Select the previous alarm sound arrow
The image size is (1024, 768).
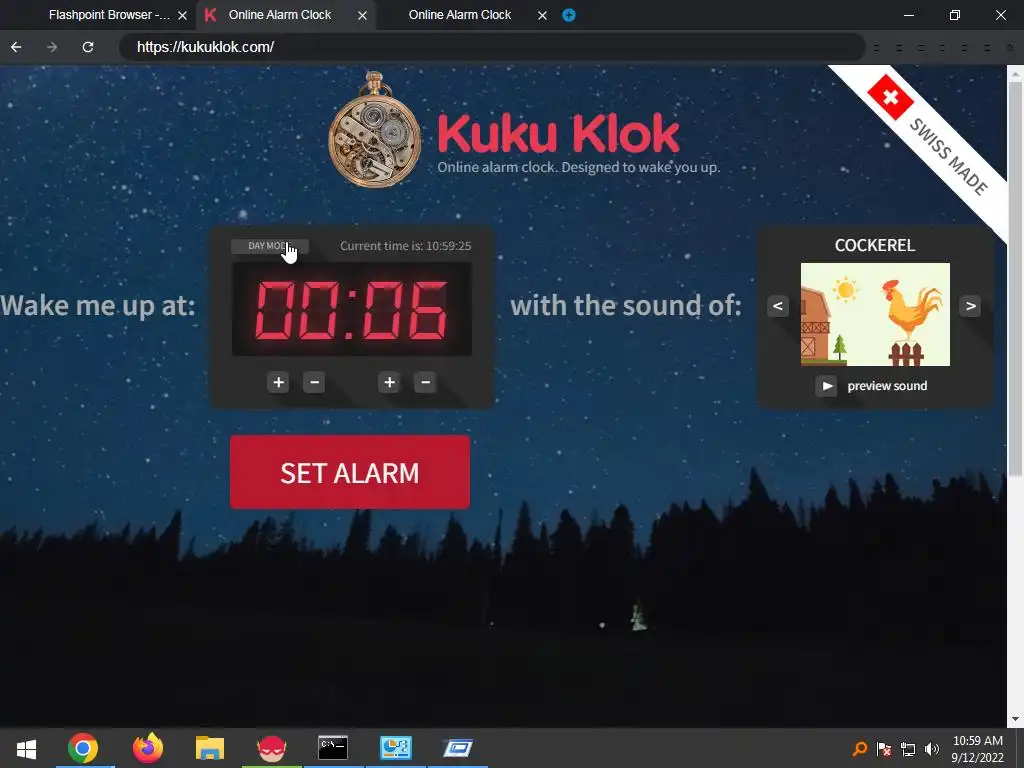(778, 306)
